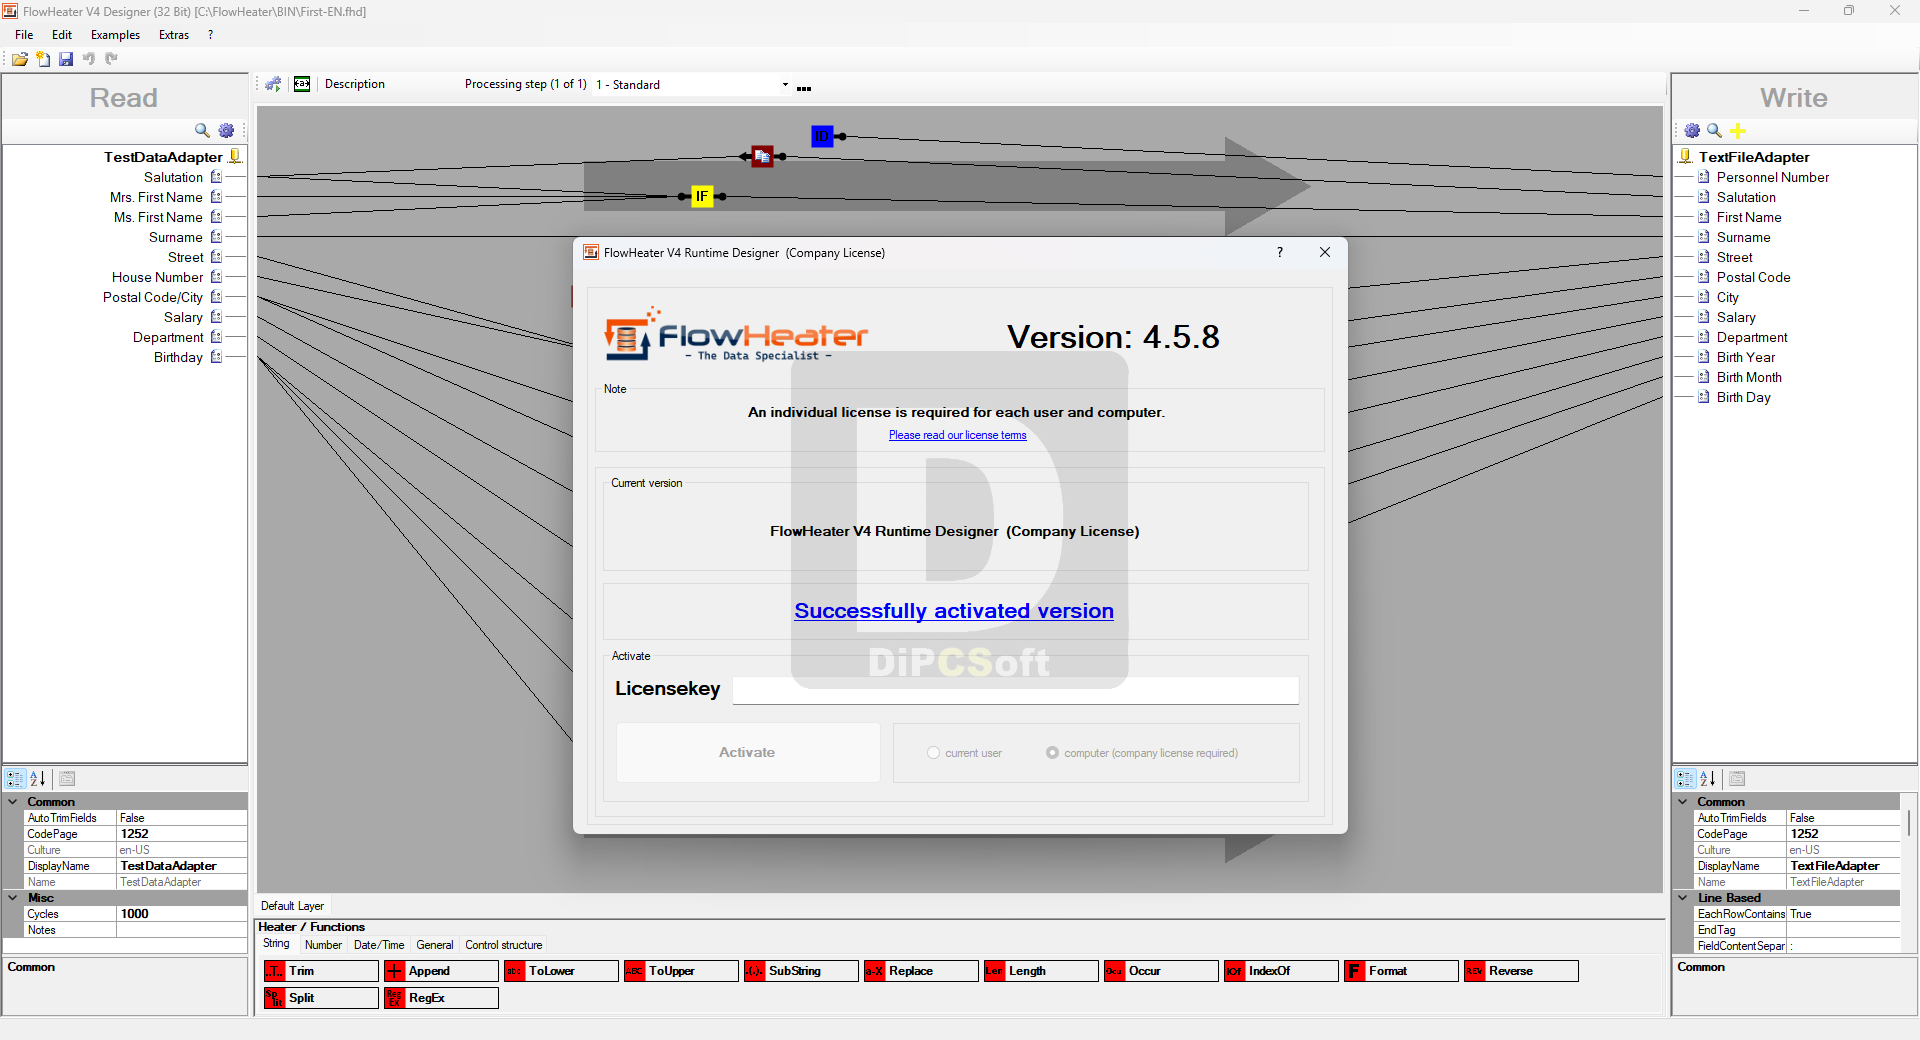Switch to the Control structure tab
Viewport: 1920px width, 1040px height.
click(x=504, y=945)
